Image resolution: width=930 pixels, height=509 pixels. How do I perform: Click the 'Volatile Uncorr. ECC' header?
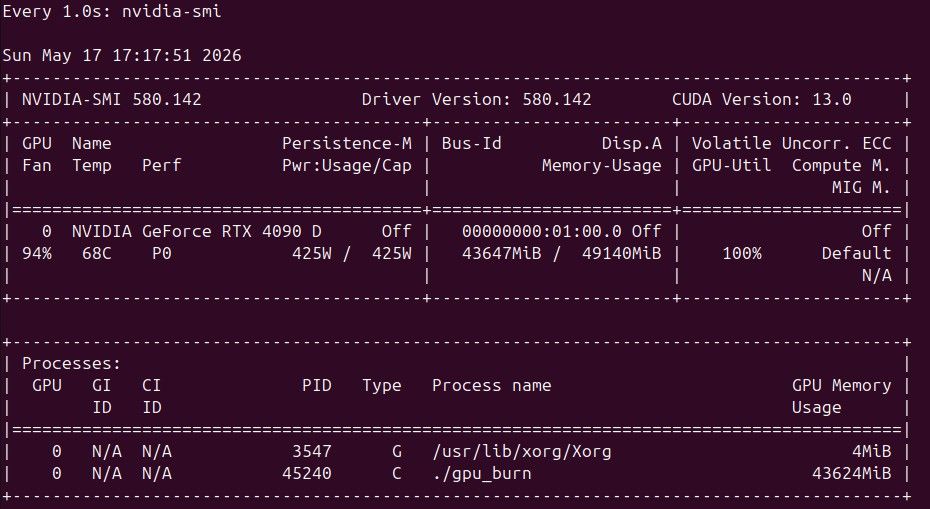click(x=791, y=144)
